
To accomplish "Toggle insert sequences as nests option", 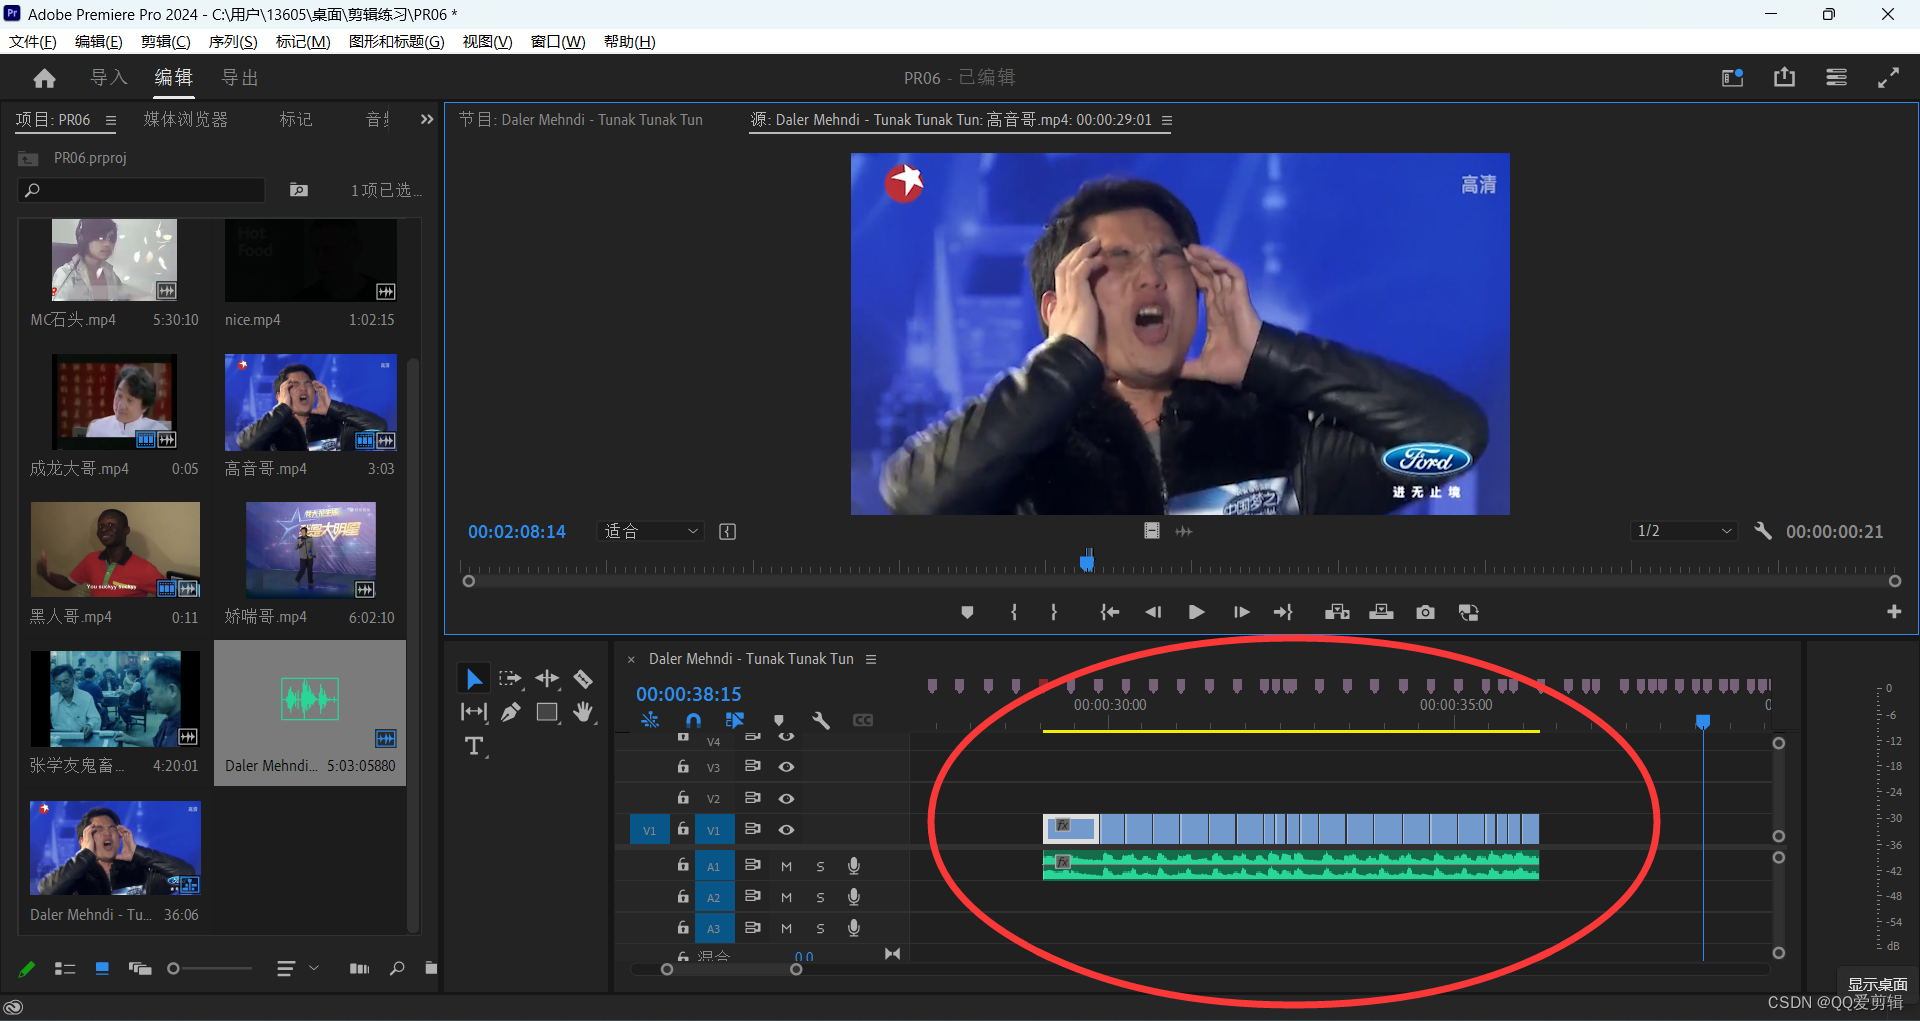I will point(650,720).
